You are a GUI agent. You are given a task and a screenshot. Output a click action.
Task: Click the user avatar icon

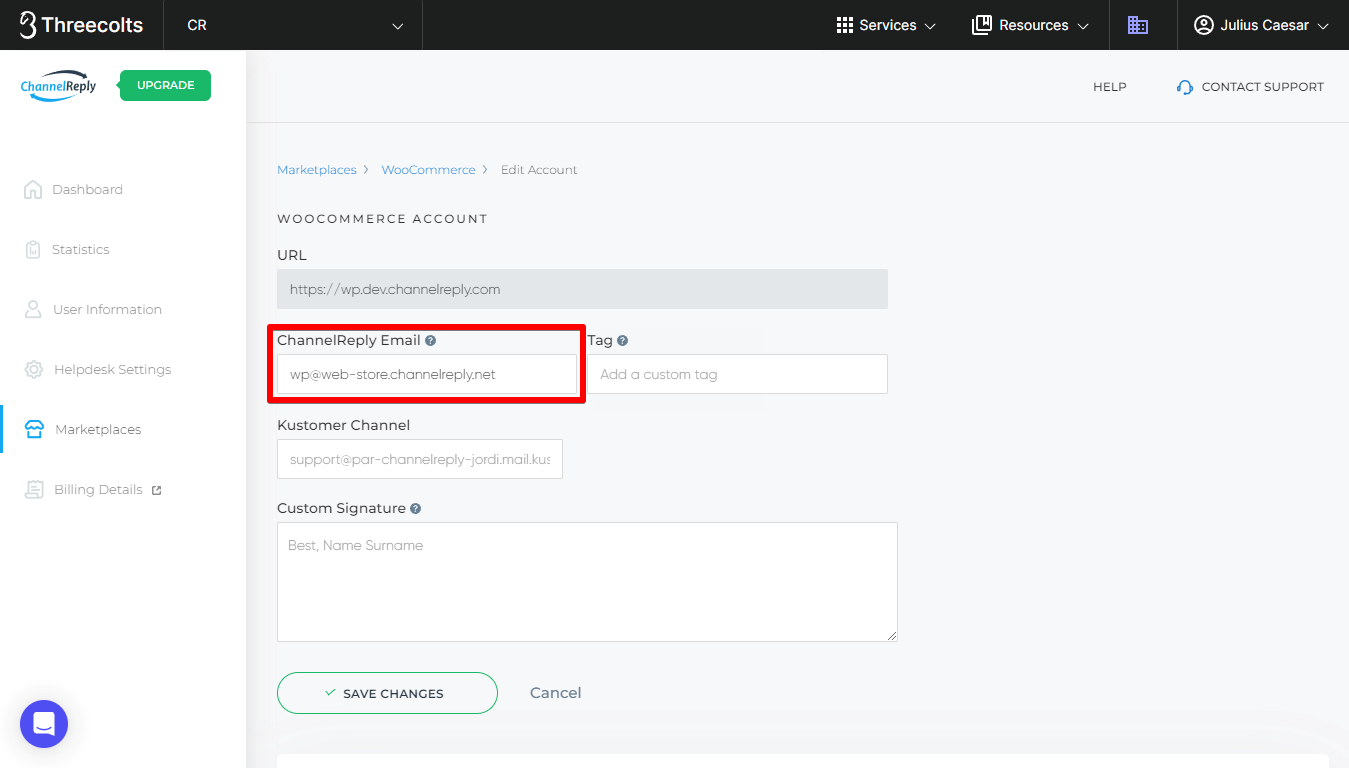(1203, 25)
